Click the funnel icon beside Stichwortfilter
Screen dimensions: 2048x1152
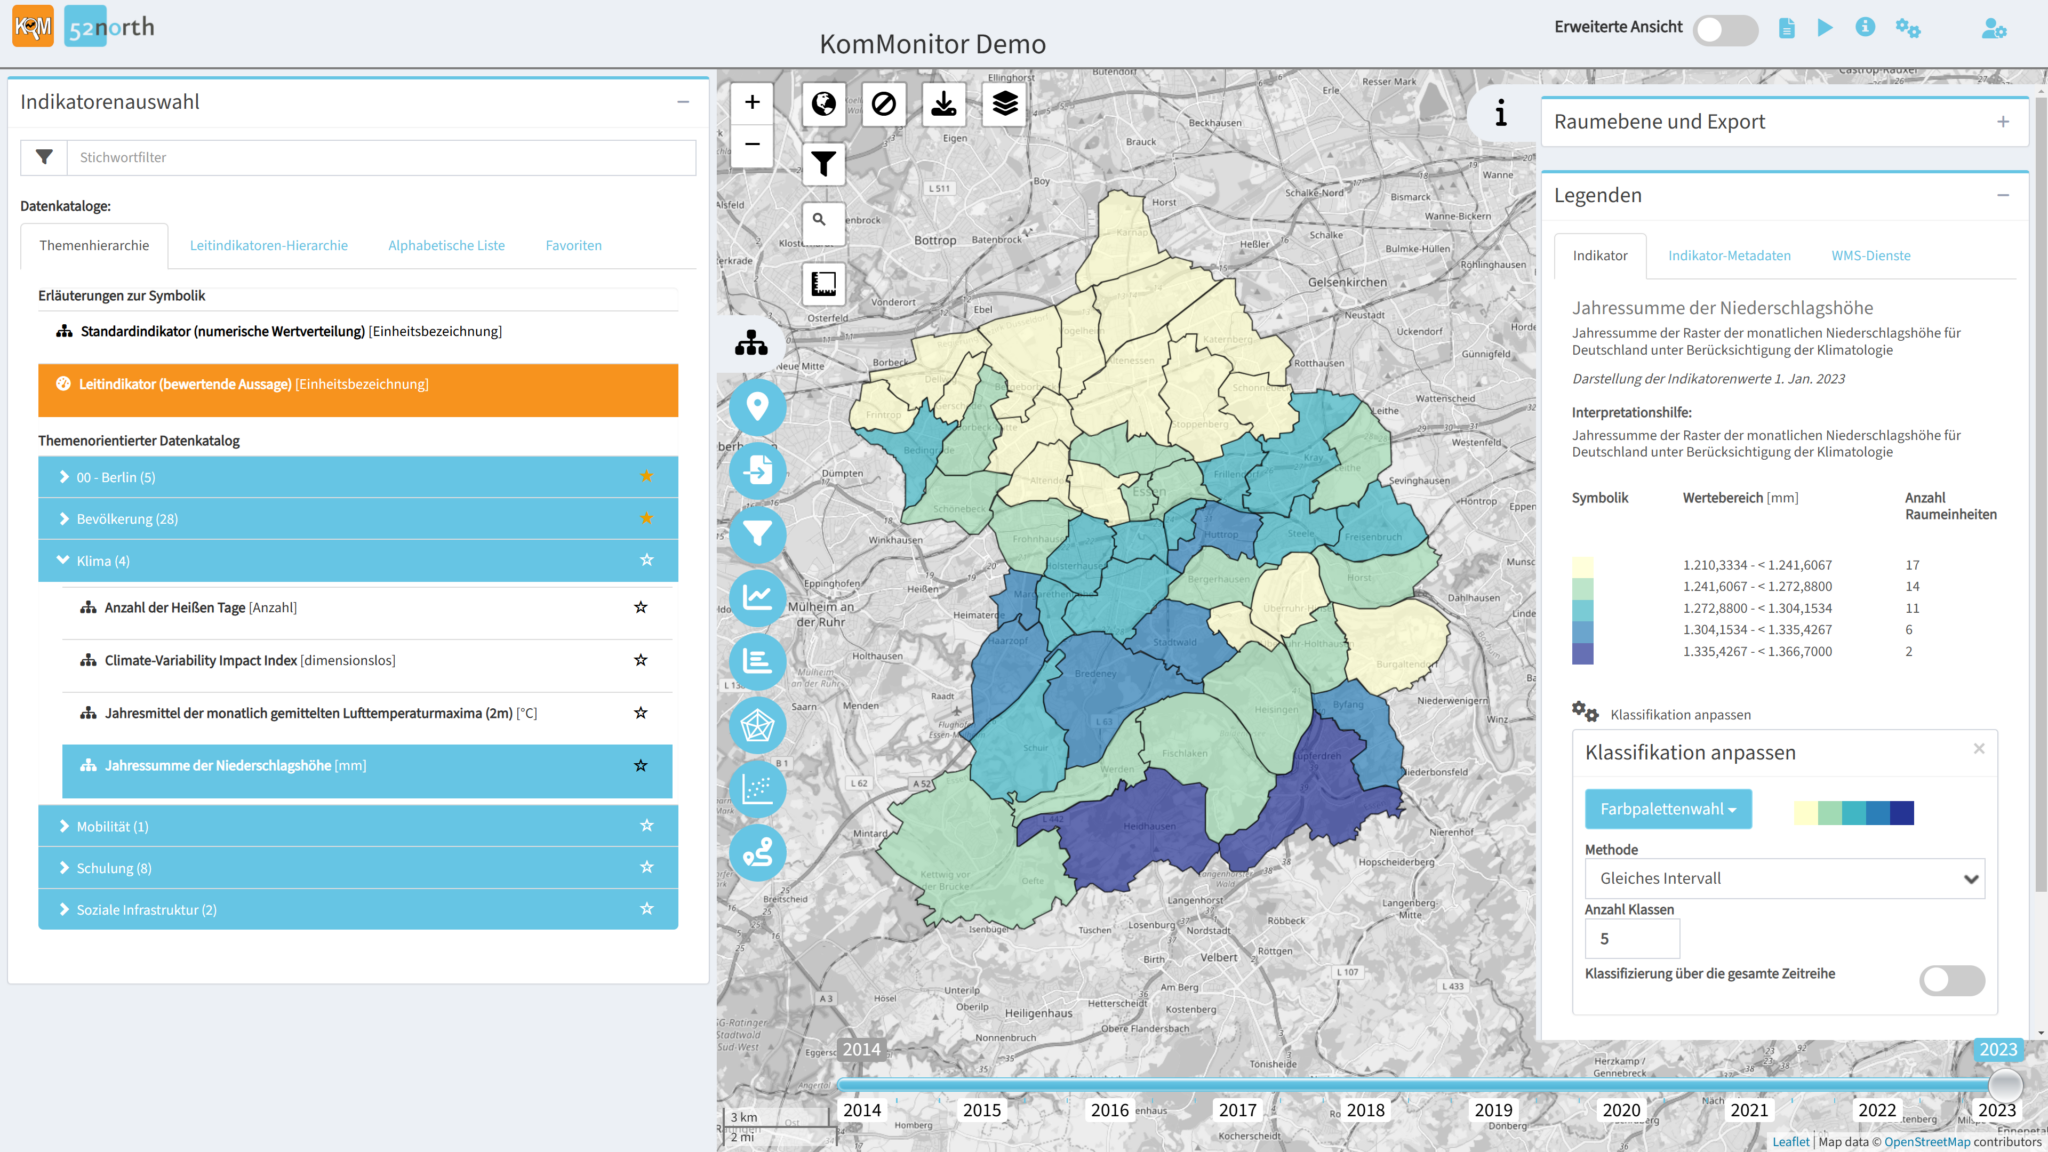point(44,157)
